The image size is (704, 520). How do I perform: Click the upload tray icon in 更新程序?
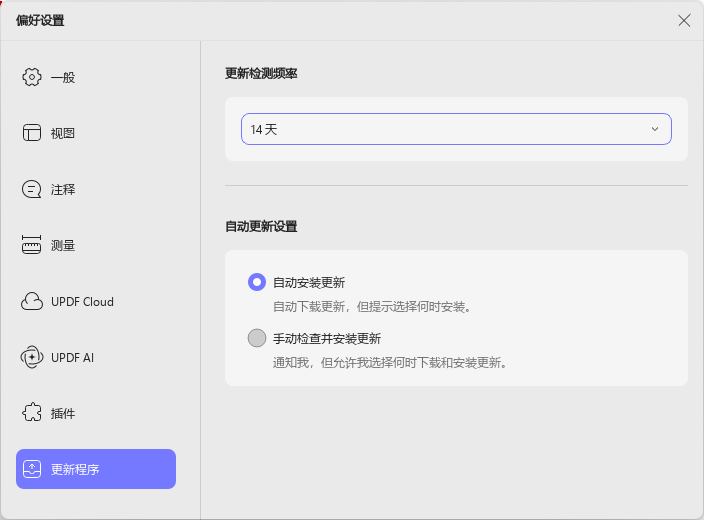(32, 469)
